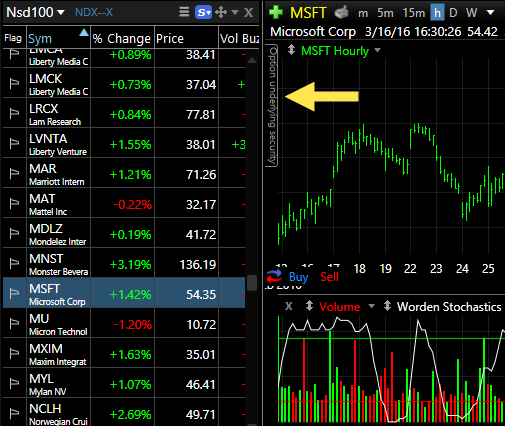This screenshot has height=426, width=505.
Task: Select the MU Micron Technol row
Action: (x=124, y=323)
